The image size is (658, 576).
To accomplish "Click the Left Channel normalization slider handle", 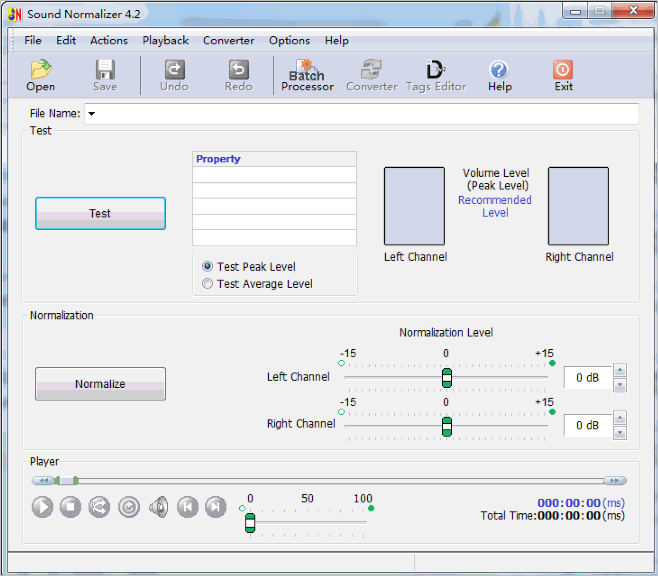I will (x=447, y=378).
